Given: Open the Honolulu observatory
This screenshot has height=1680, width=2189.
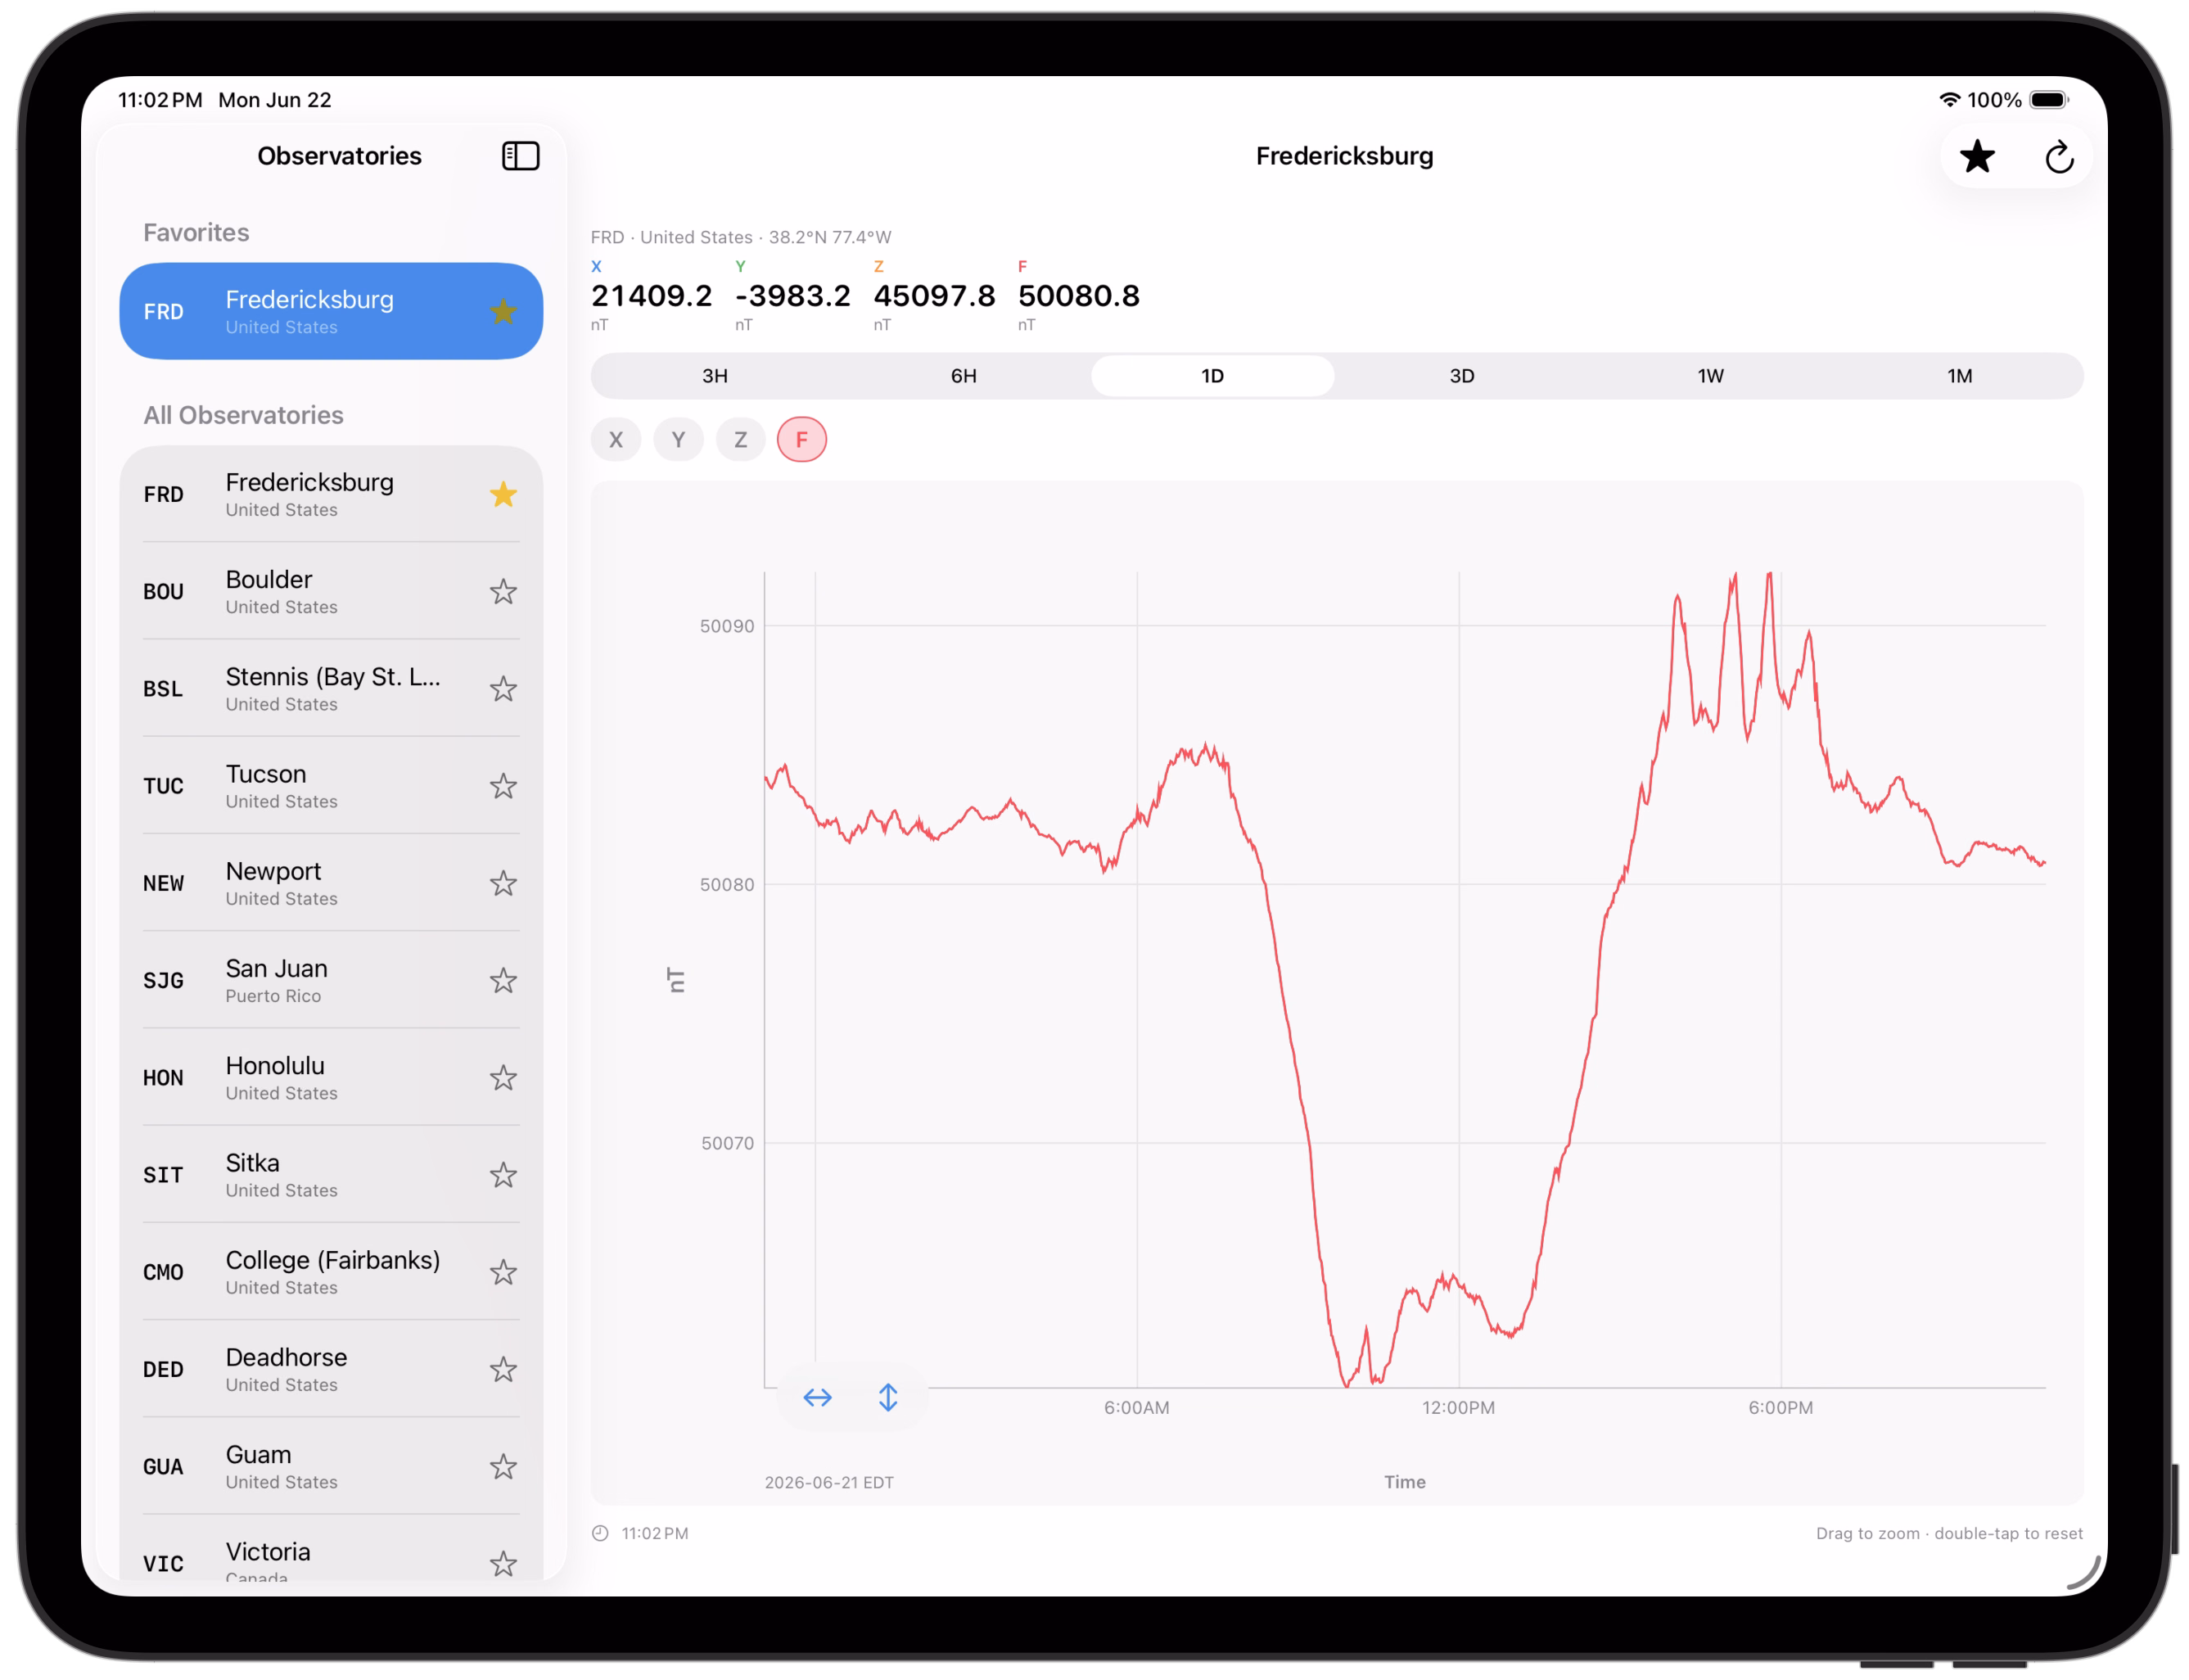Looking at the screenshot, I should point(331,1077).
